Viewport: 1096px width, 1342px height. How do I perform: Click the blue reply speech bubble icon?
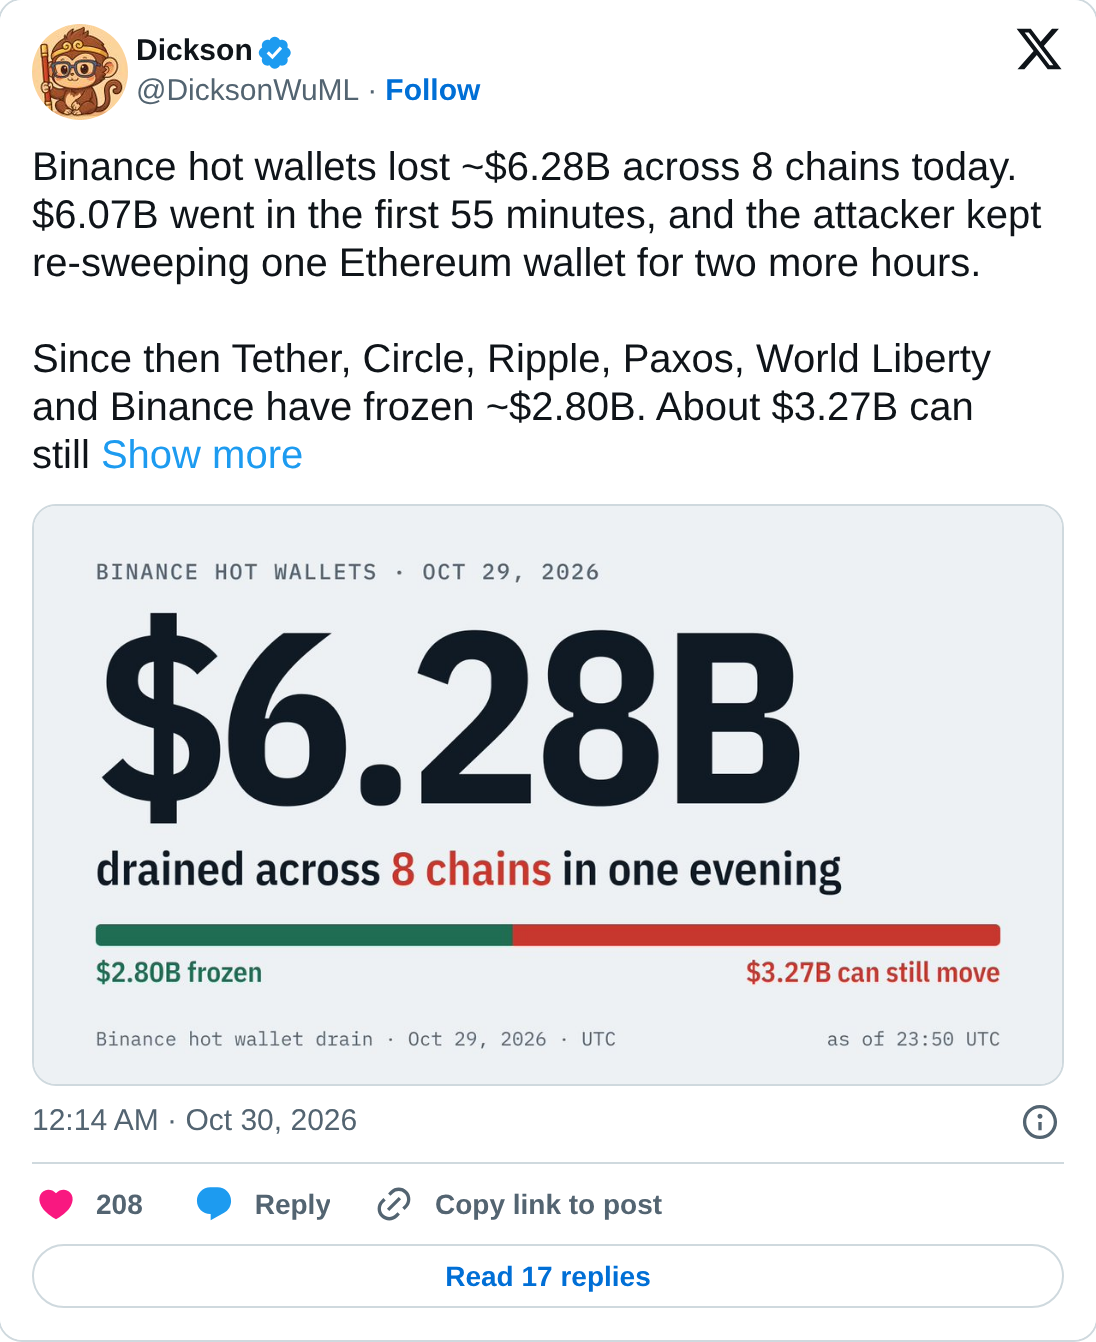click(214, 1204)
